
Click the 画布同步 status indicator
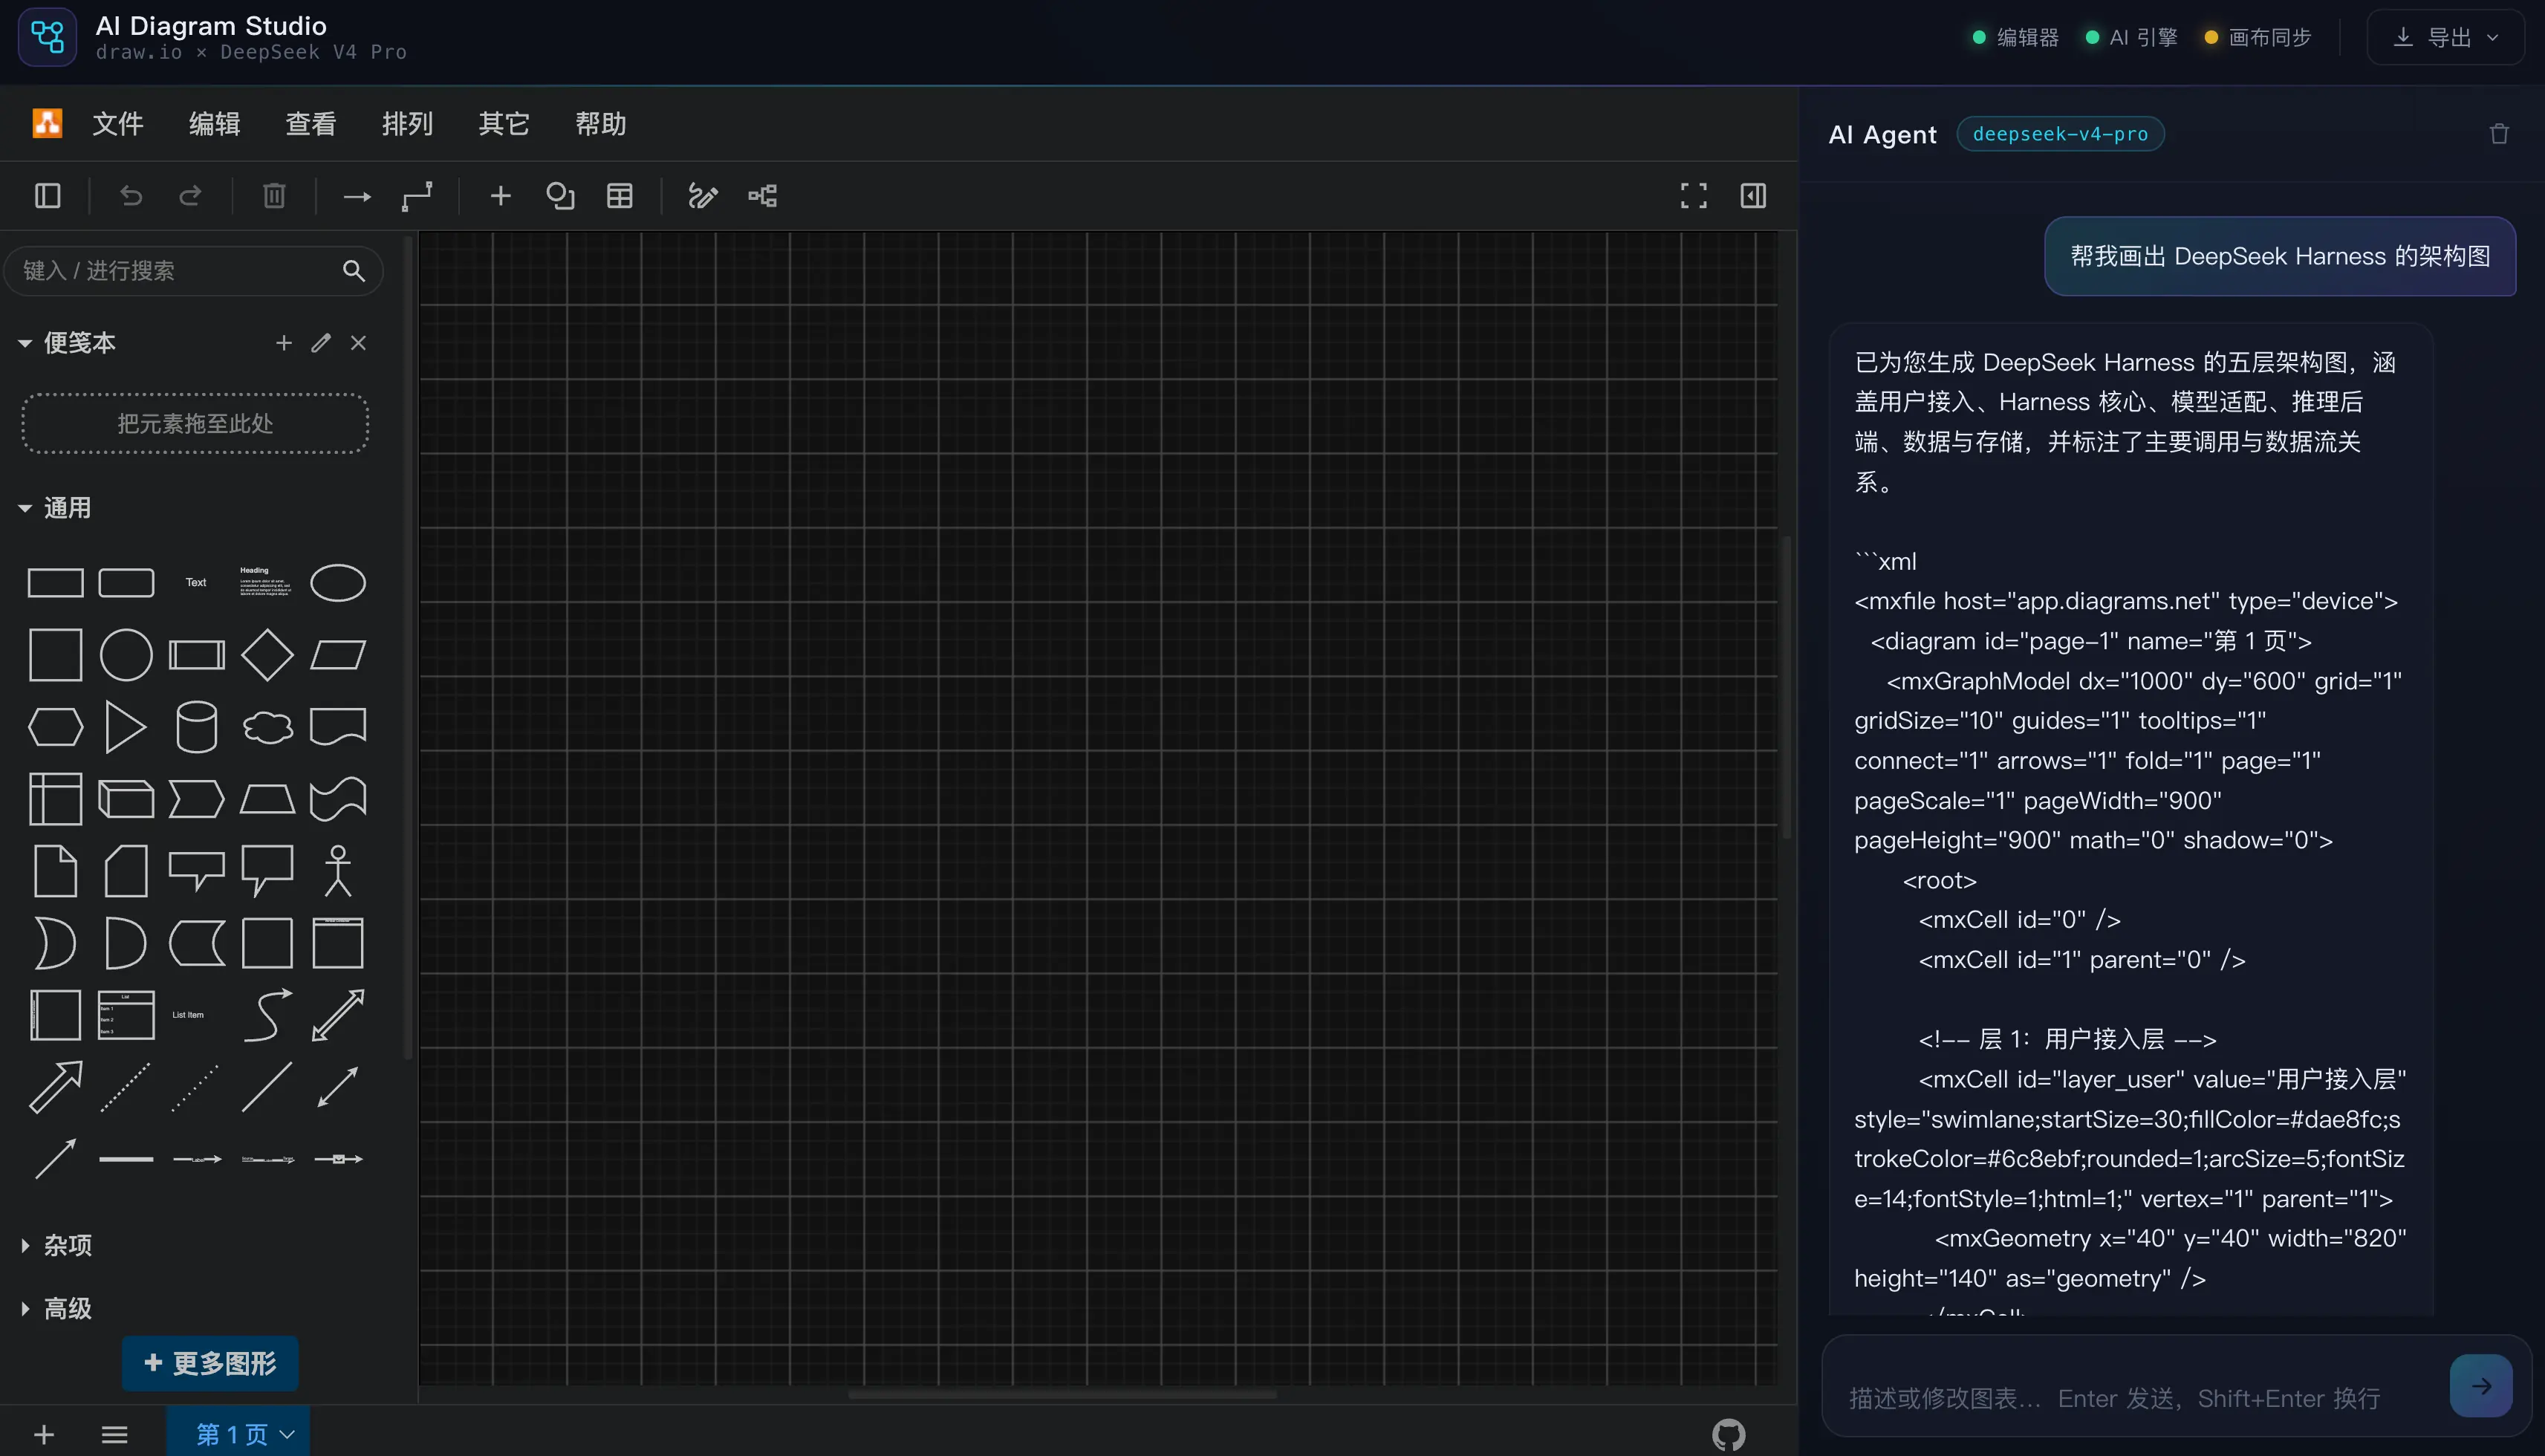[x=2258, y=37]
